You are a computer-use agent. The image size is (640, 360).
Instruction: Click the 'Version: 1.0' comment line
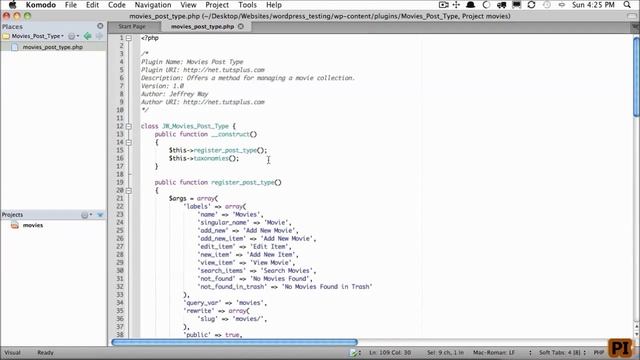pyautogui.click(x=162, y=86)
